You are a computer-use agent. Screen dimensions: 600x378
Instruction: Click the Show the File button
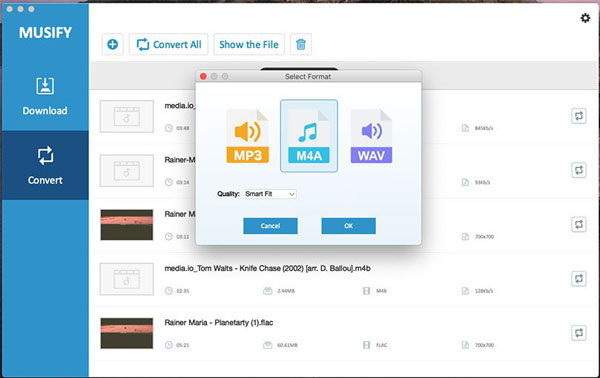[x=249, y=44]
